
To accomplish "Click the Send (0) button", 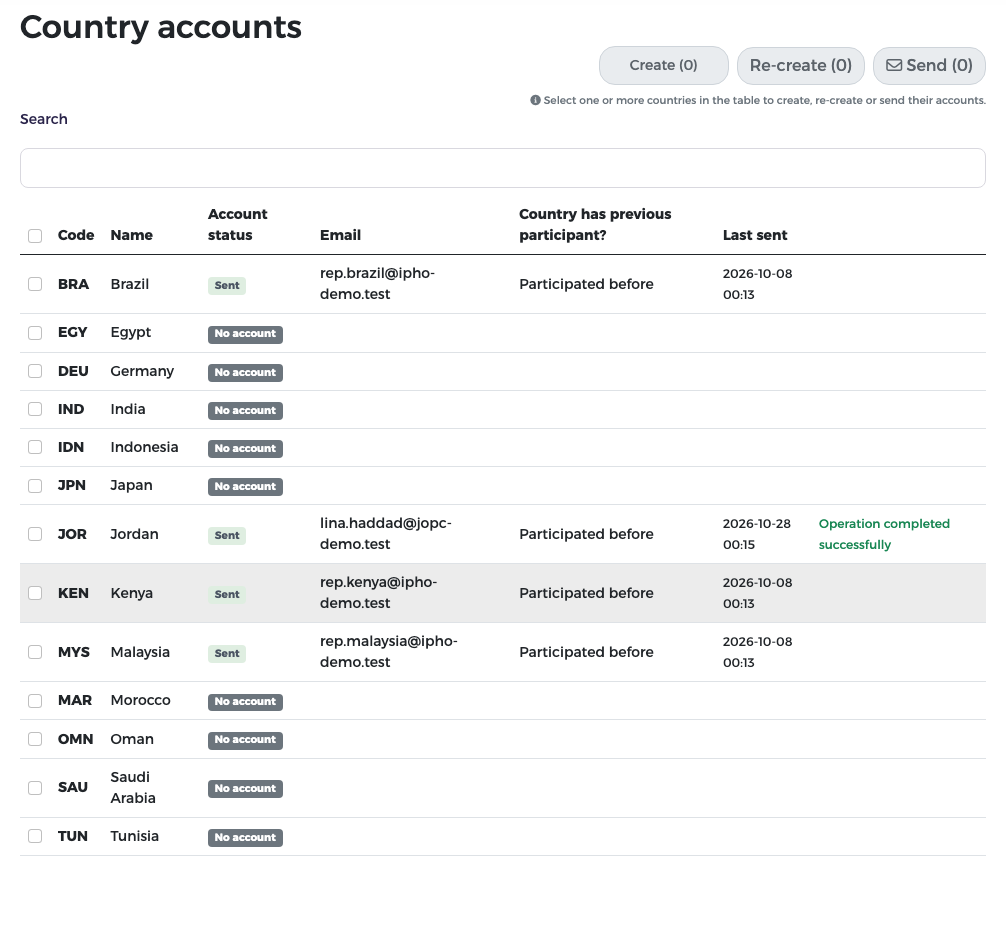I will click(929, 65).
